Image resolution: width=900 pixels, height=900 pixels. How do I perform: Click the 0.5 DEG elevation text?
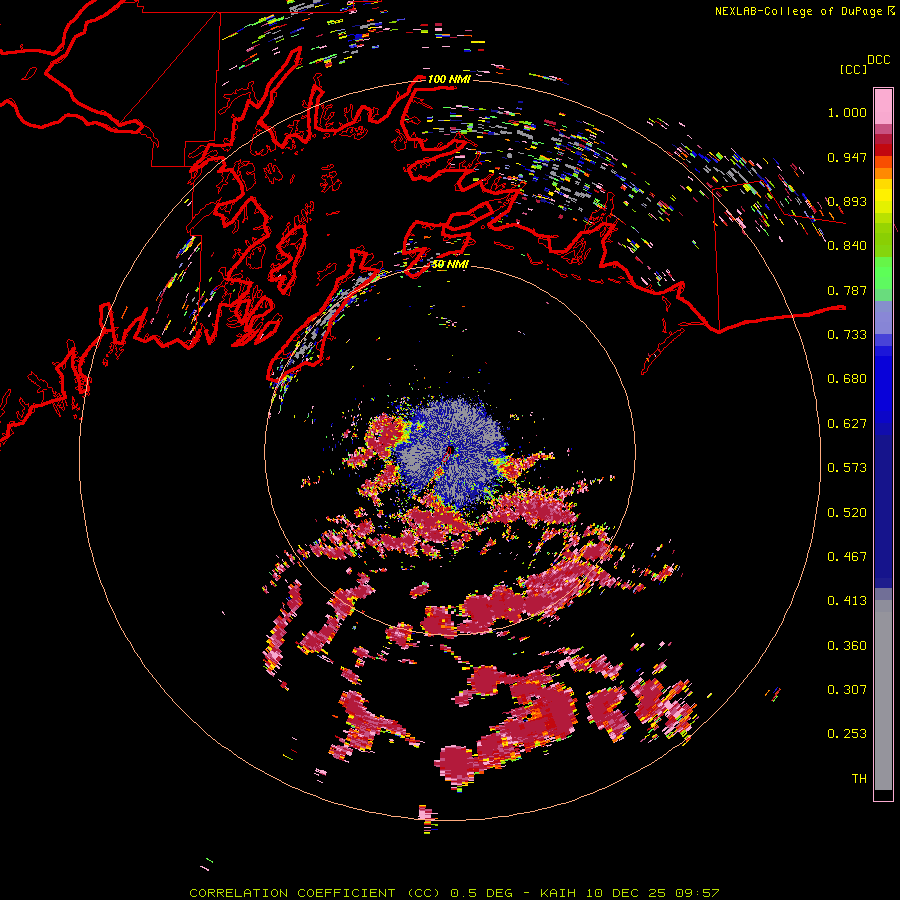[x=481, y=893]
